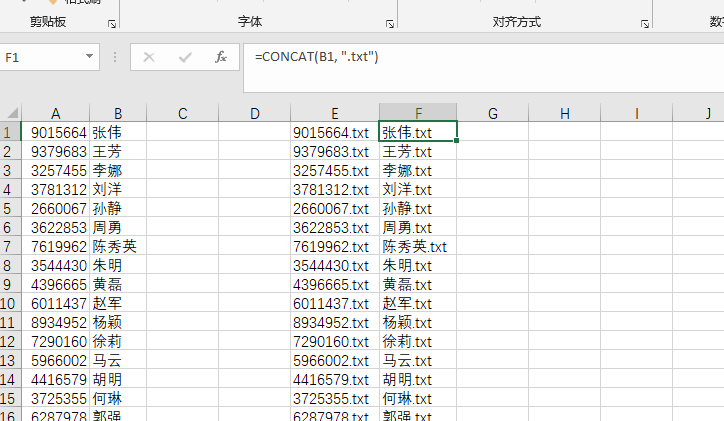Select column F header
This screenshot has width=724, height=421.
pyautogui.click(x=418, y=114)
